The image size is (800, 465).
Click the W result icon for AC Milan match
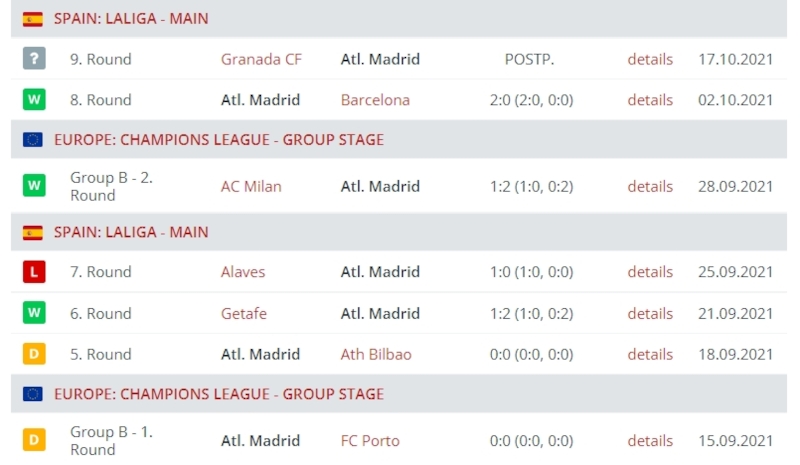coord(34,186)
